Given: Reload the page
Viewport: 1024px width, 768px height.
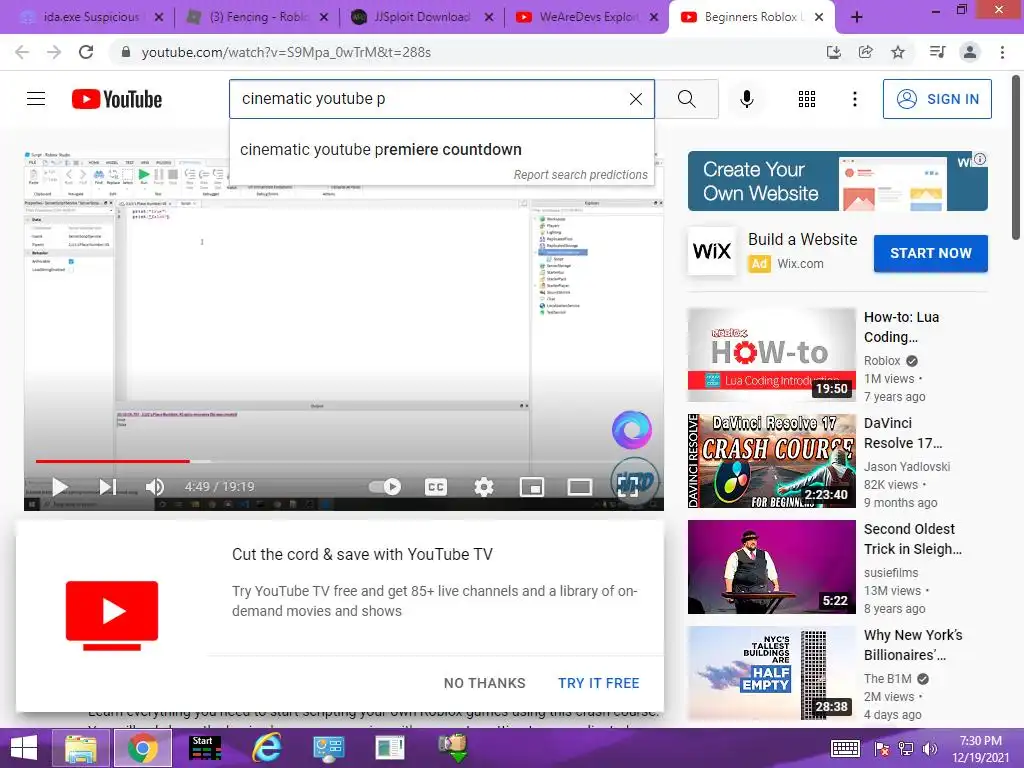Looking at the screenshot, I should coord(86,52).
